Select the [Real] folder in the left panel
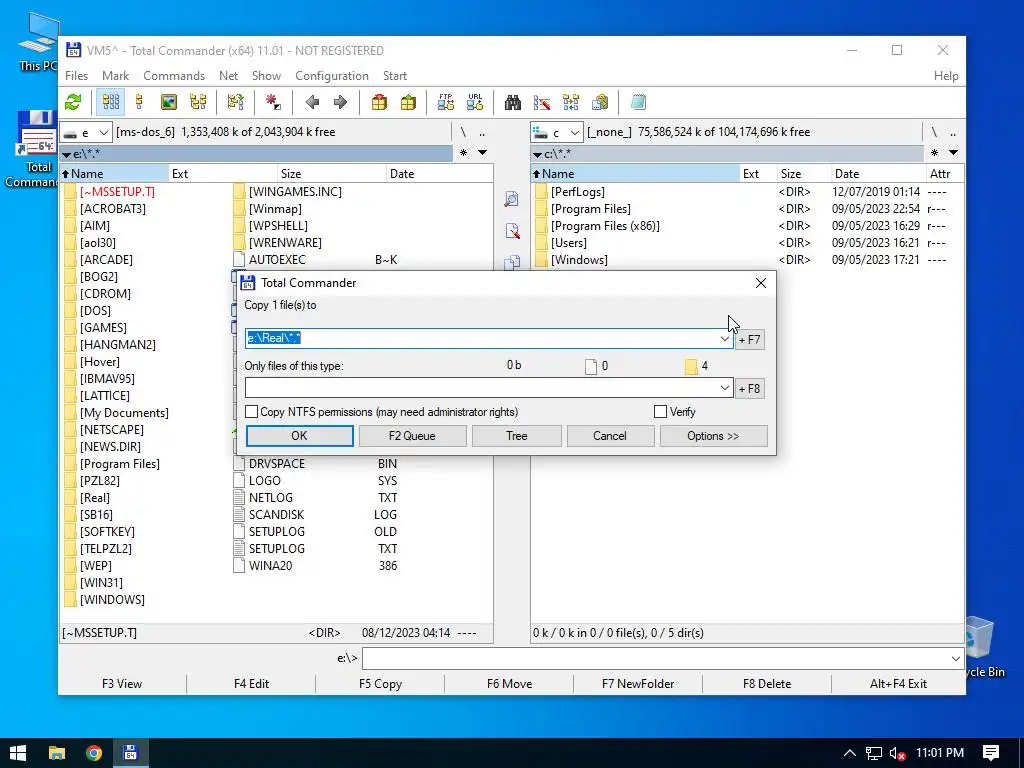The image size is (1024, 768). tap(95, 498)
